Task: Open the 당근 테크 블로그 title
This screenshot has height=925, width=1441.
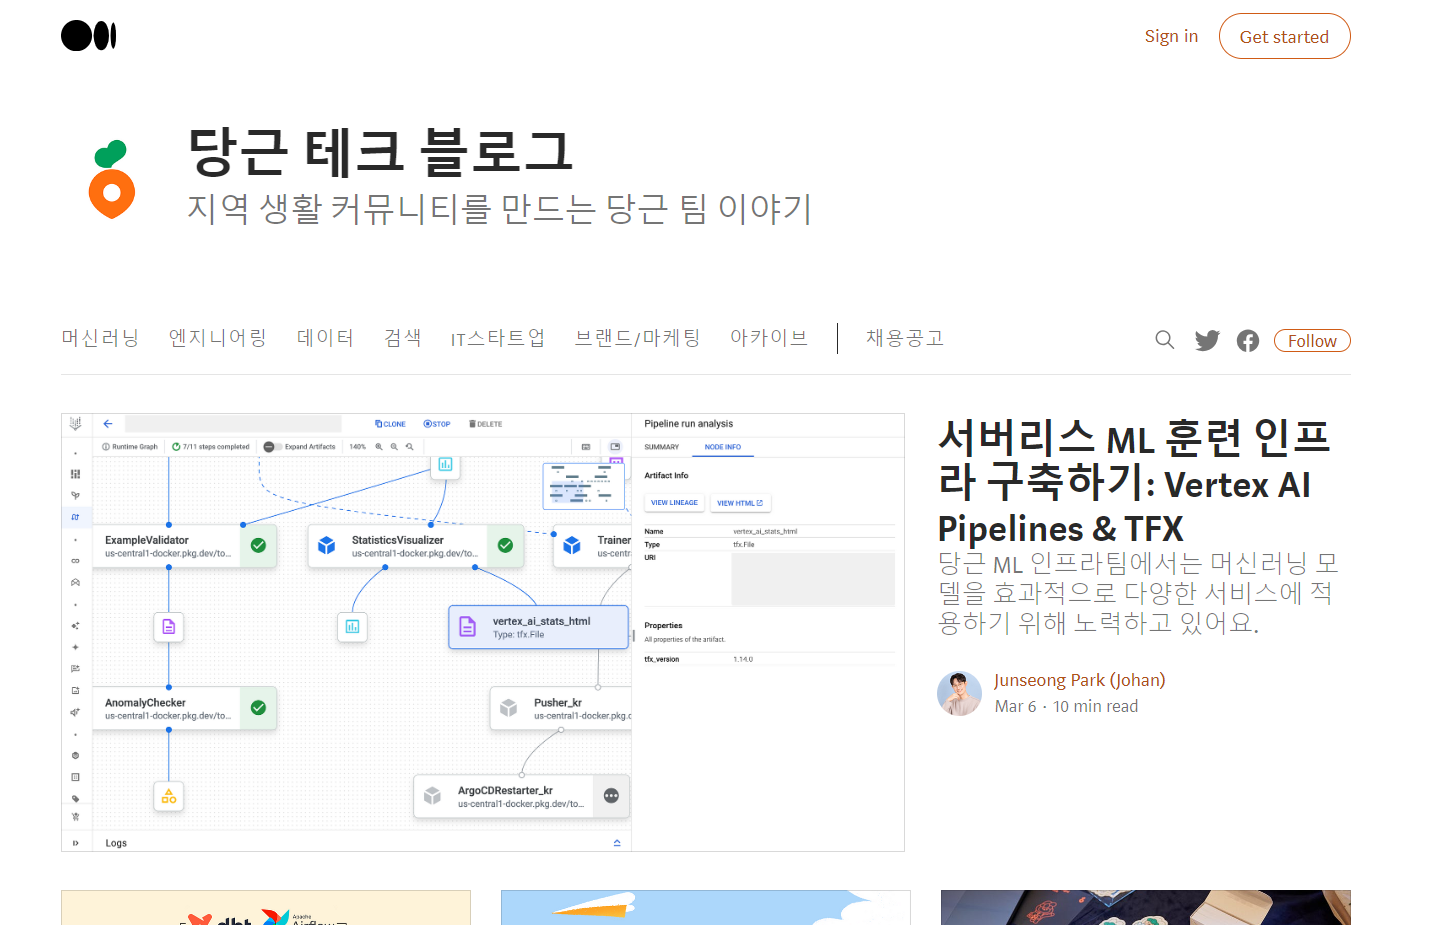Action: click(380, 152)
